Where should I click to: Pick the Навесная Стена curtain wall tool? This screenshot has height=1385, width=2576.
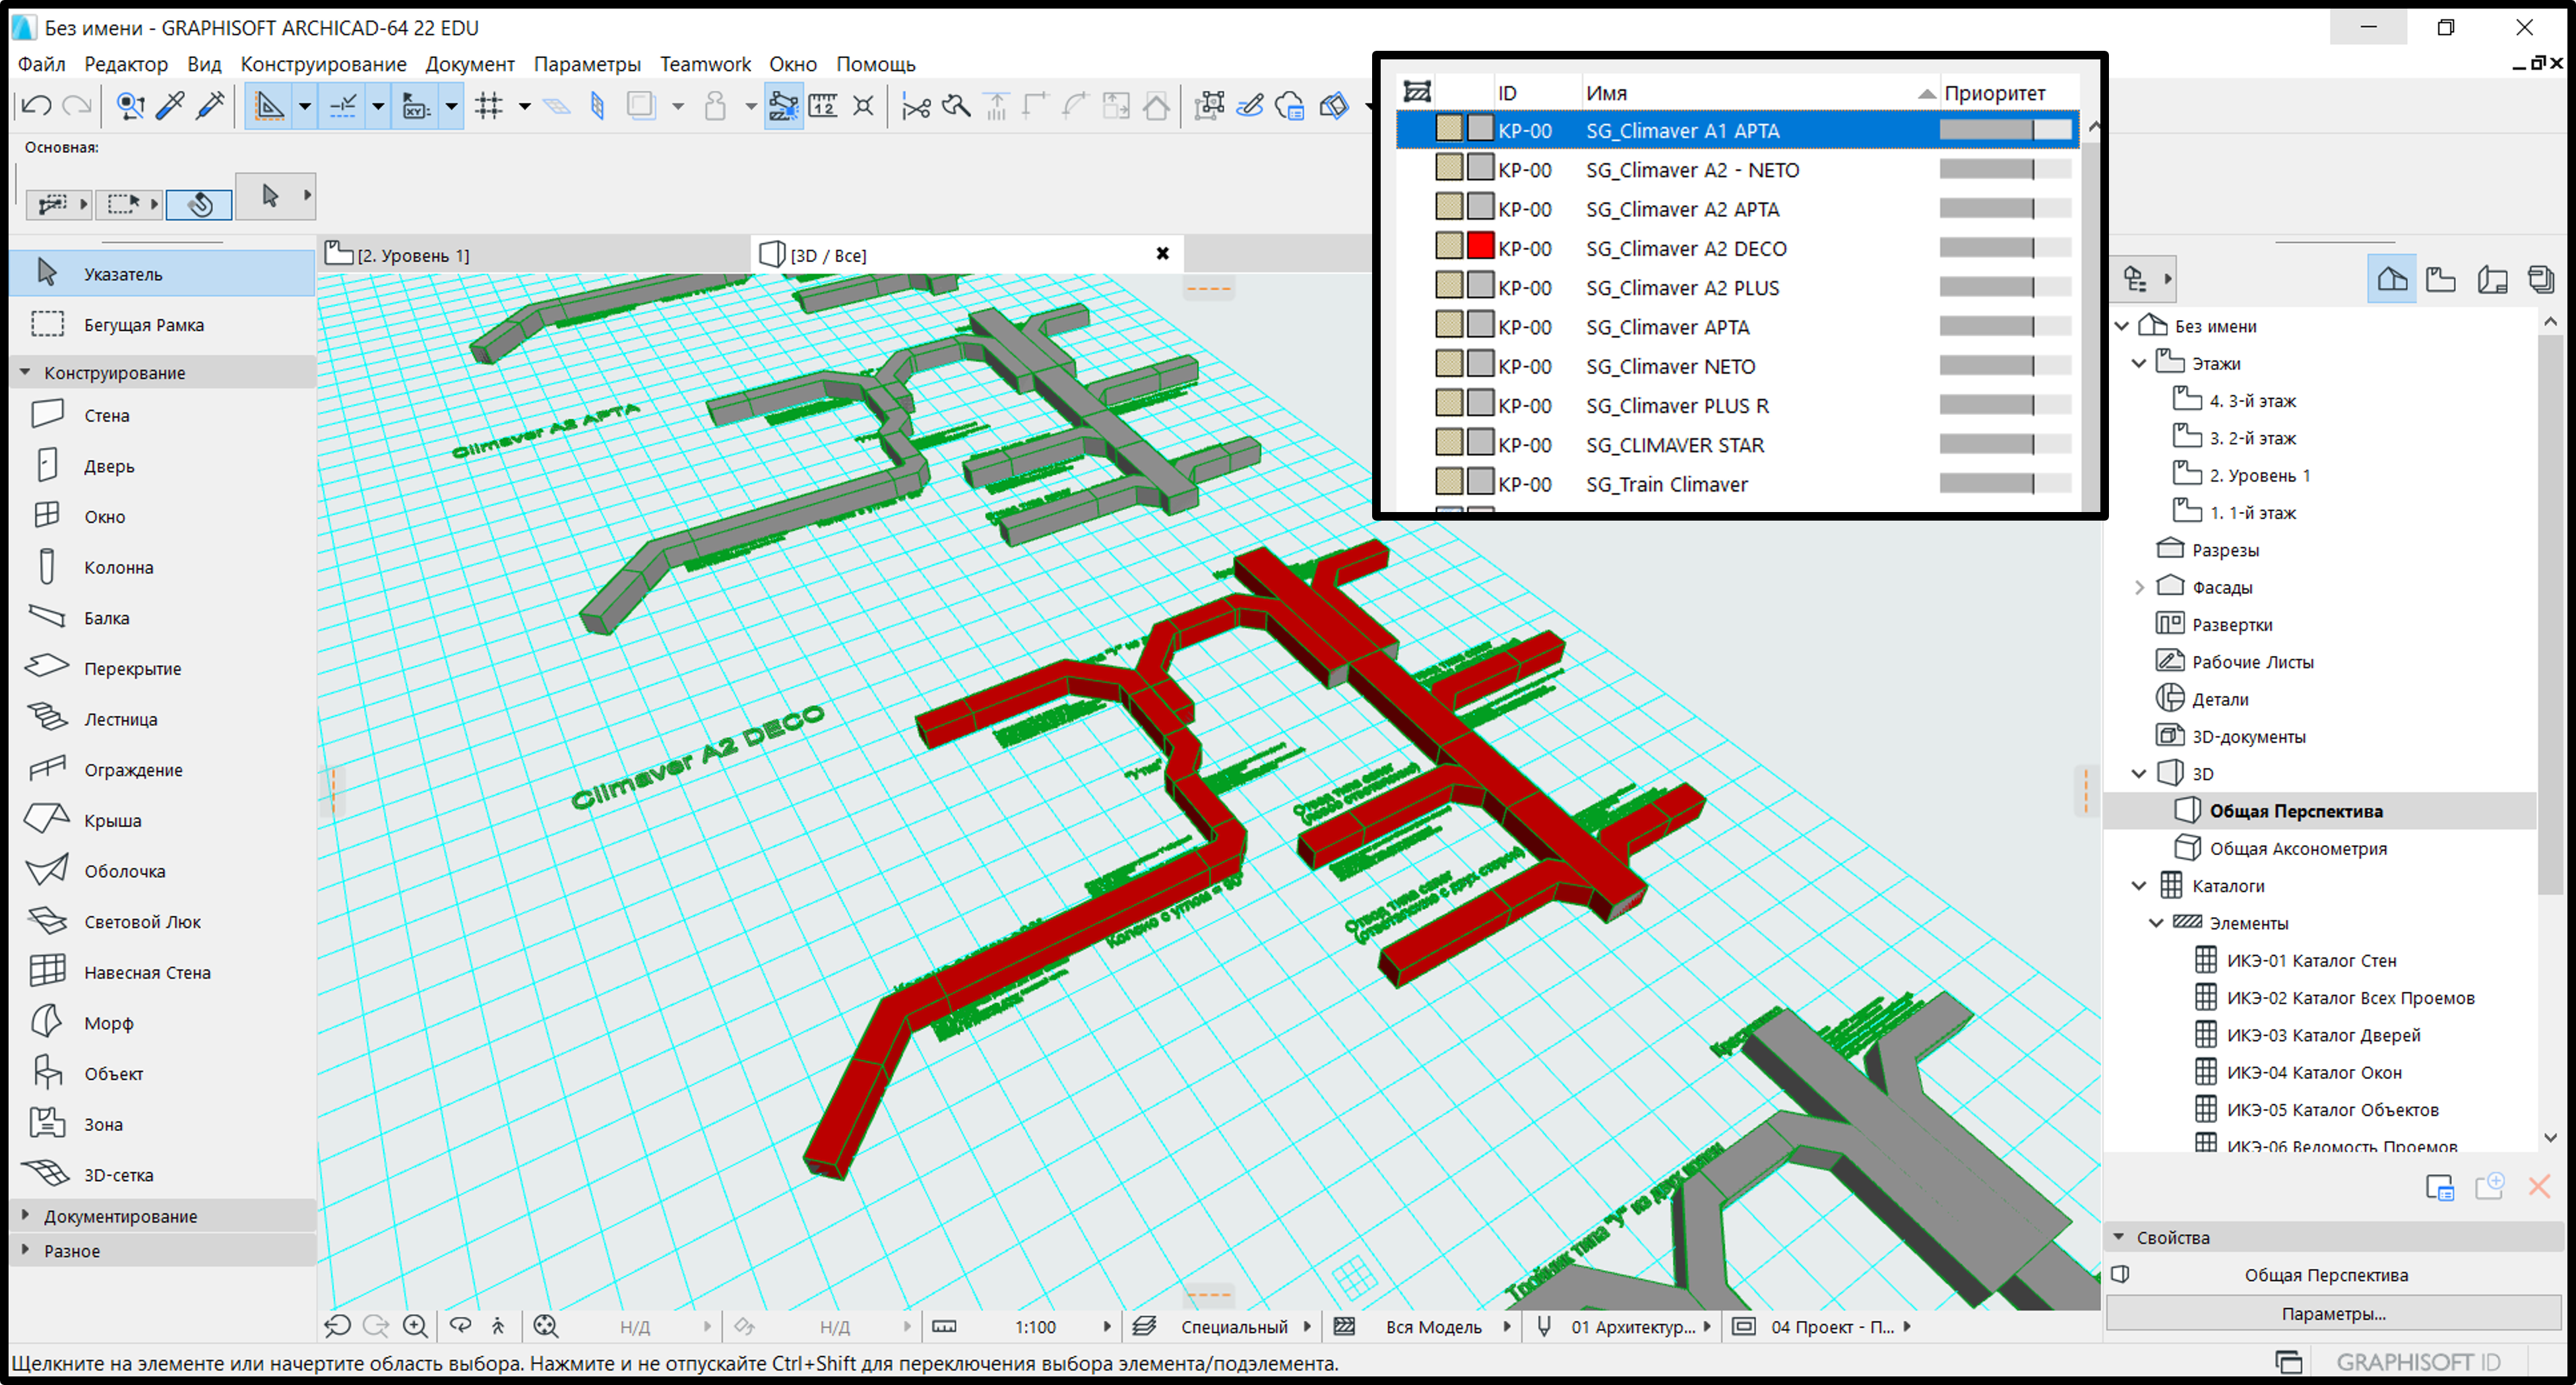(x=162, y=972)
